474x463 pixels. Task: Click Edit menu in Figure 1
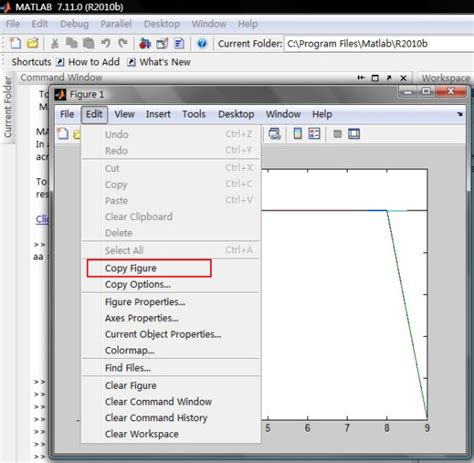click(x=94, y=114)
